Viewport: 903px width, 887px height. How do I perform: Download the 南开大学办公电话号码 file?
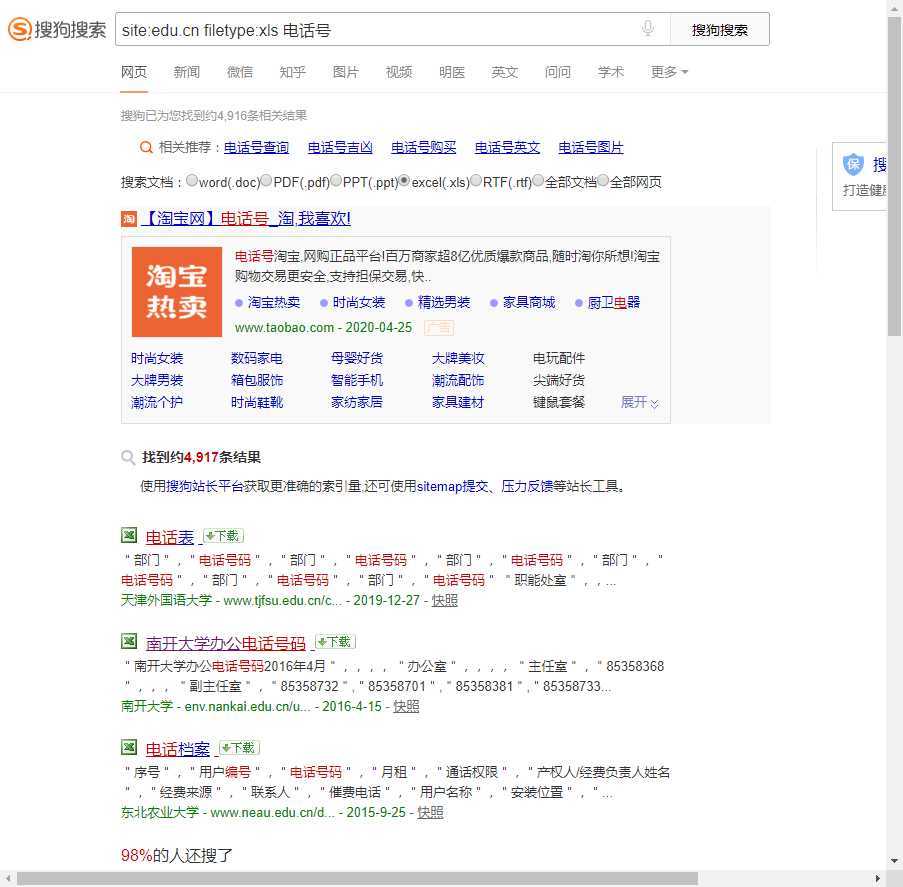335,642
